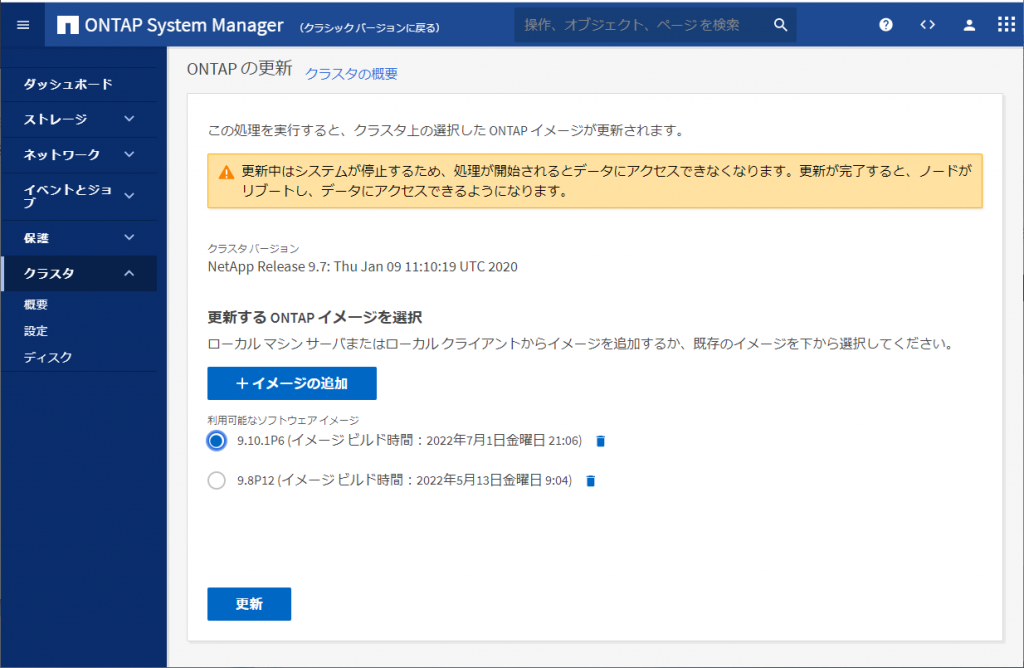Viewport: 1024px width, 668px height.
Task: Select the 9.8P12 image radio button
Action: pyautogui.click(x=217, y=481)
